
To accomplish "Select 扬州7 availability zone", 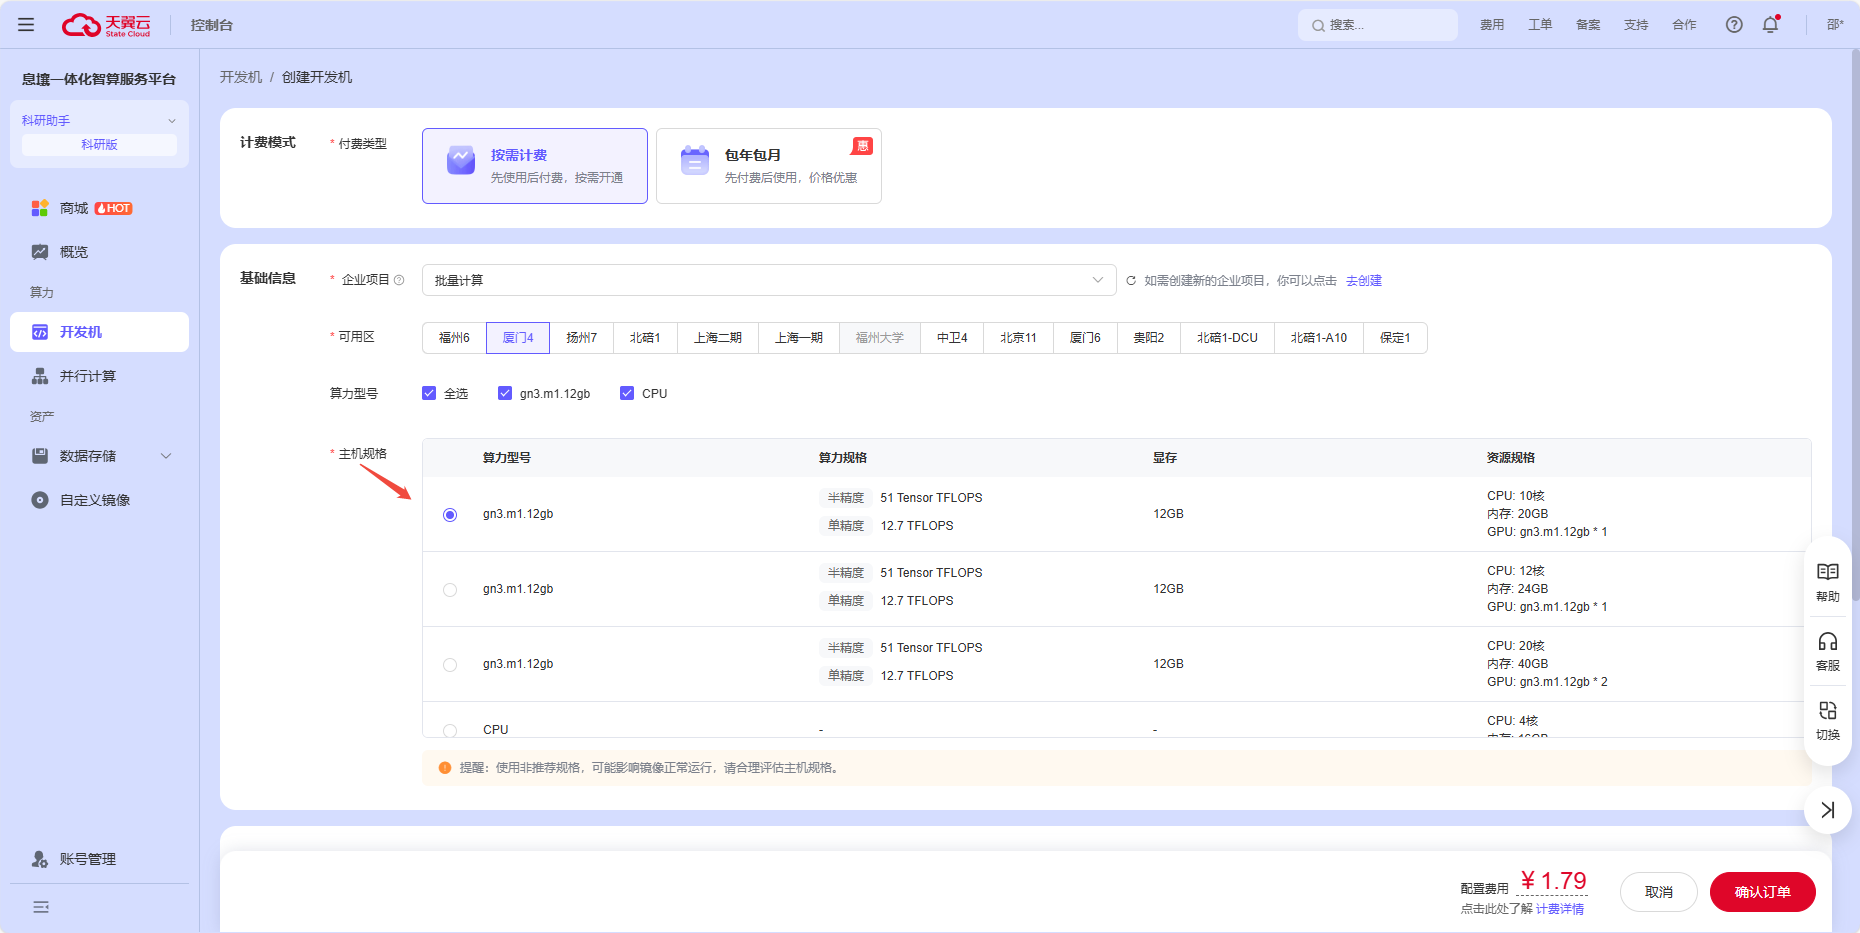I will [x=581, y=338].
